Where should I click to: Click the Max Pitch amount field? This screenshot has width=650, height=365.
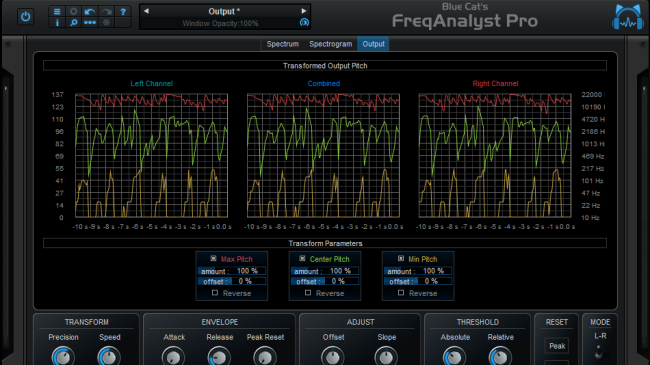(232, 271)
